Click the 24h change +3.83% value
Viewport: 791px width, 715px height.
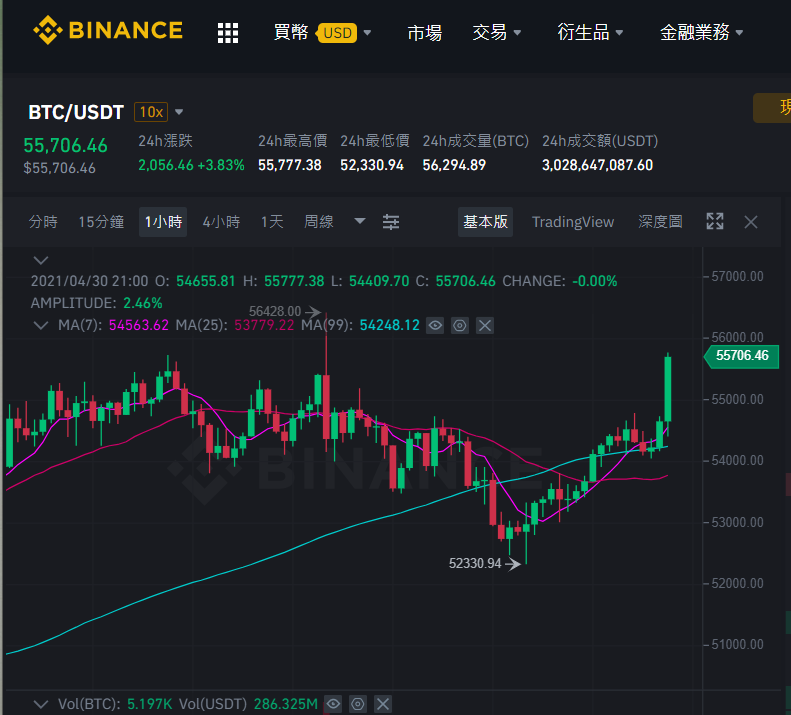[x=221, y=165]
